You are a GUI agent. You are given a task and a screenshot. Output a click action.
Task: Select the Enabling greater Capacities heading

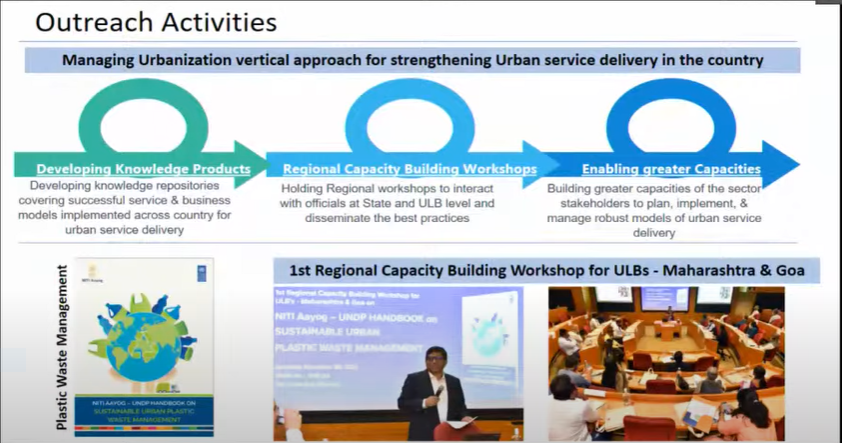tap(671, 169)
